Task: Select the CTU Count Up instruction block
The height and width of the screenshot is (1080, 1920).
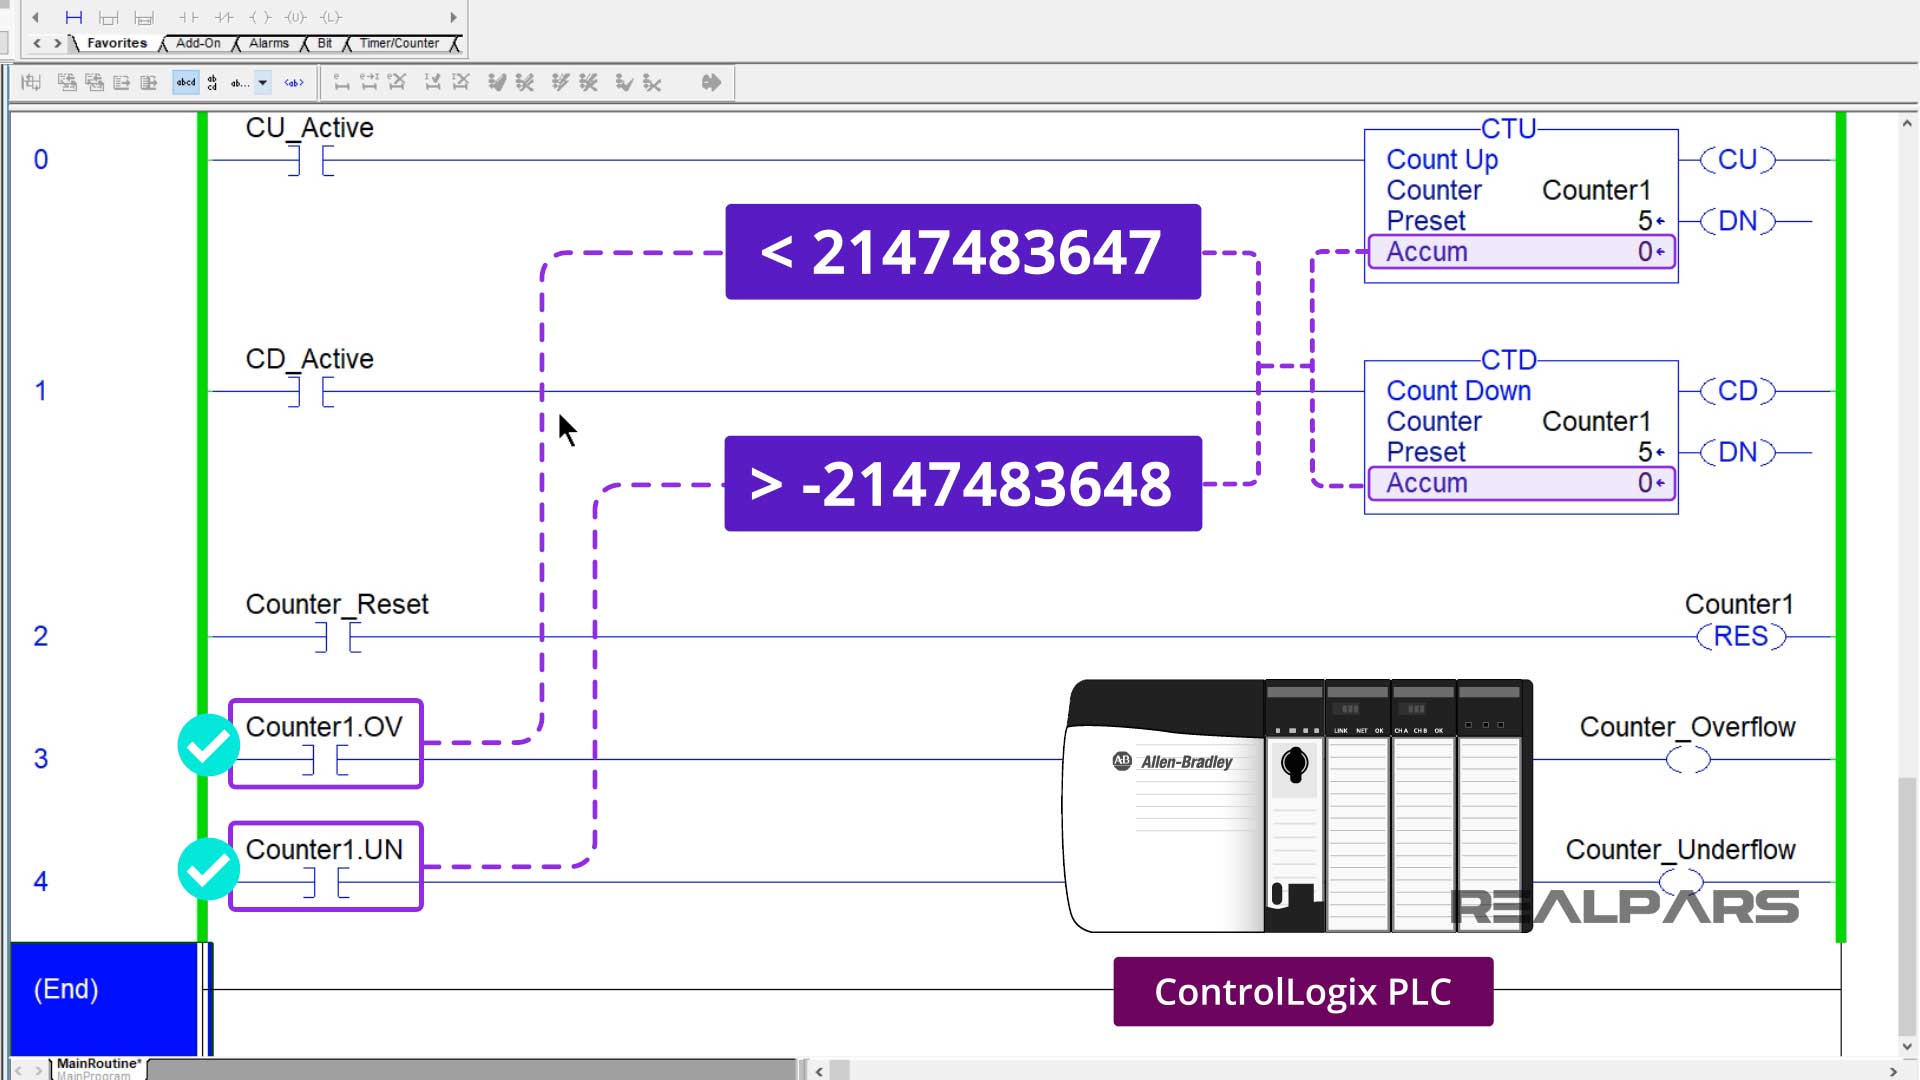Action: click(x=1520, y=191)
